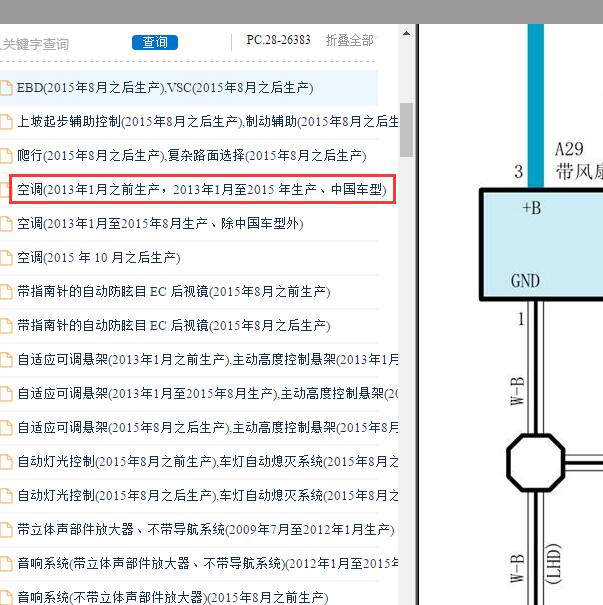Open 带立体声部件放大器、不带导航系统(2009年7月至2012年1月生产)
This screenshot has width=603, height=605.
pyautogui.click(x=206, y=529)
